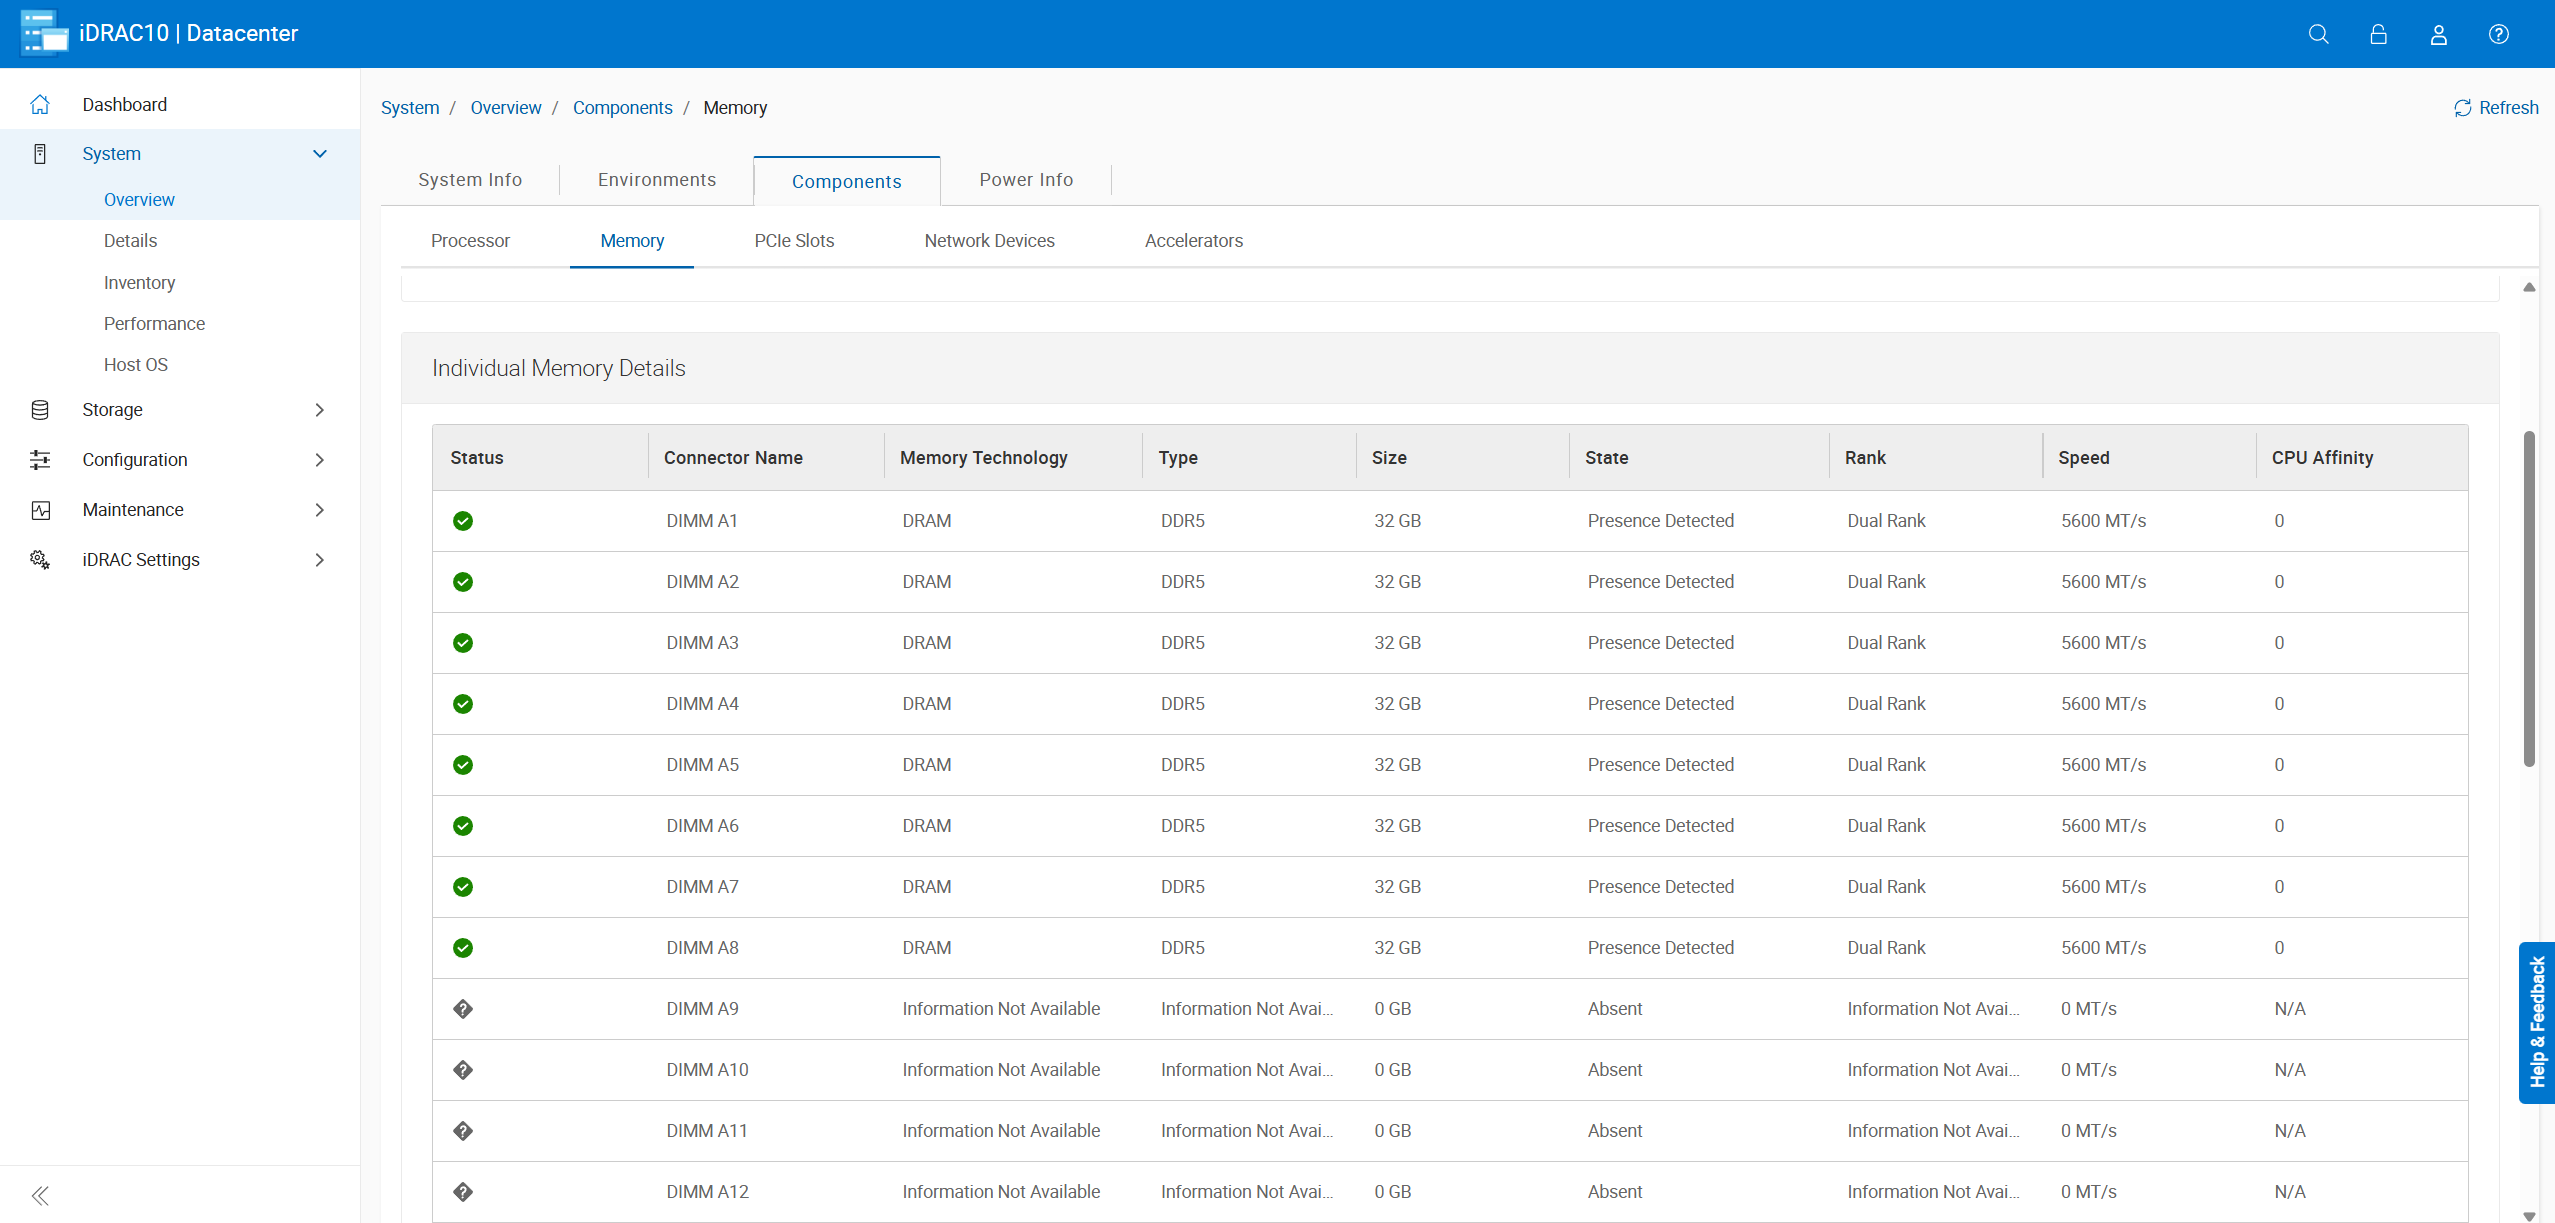The image size is (2555, 1223).
Task: Collapse the sidebar with double-chevron icon
Action: tap(40, 1195)
